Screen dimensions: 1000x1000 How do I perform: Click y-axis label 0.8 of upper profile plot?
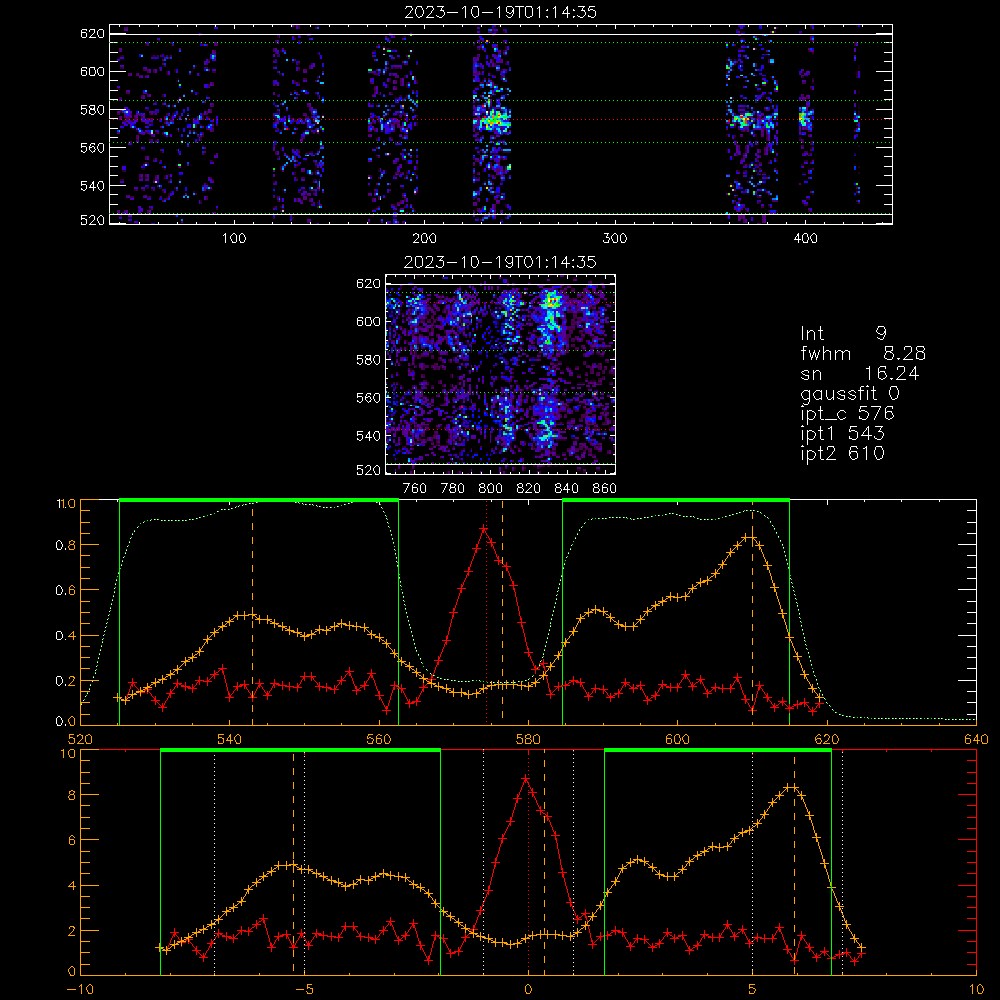(66, 545)
